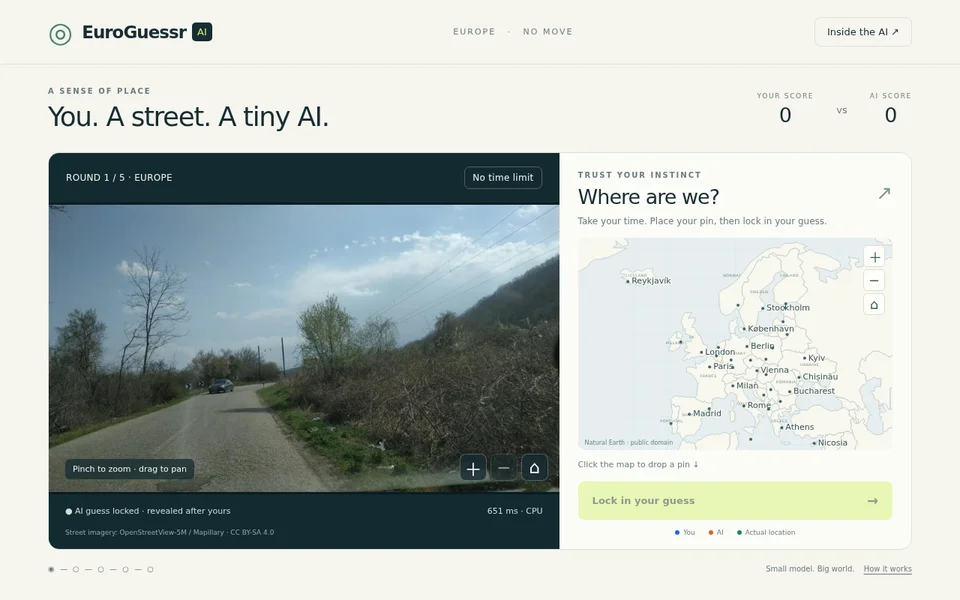
Task: Mark Chișinău on the map
Action: point(799,377)
